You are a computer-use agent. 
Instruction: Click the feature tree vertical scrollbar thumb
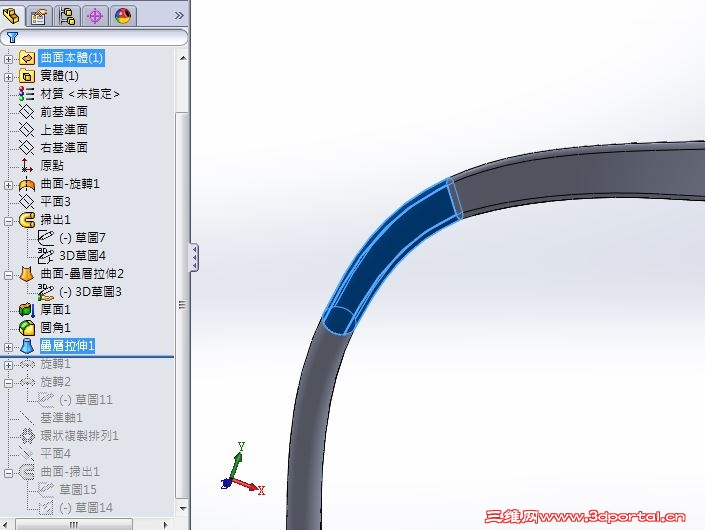(x=182, y=305)
